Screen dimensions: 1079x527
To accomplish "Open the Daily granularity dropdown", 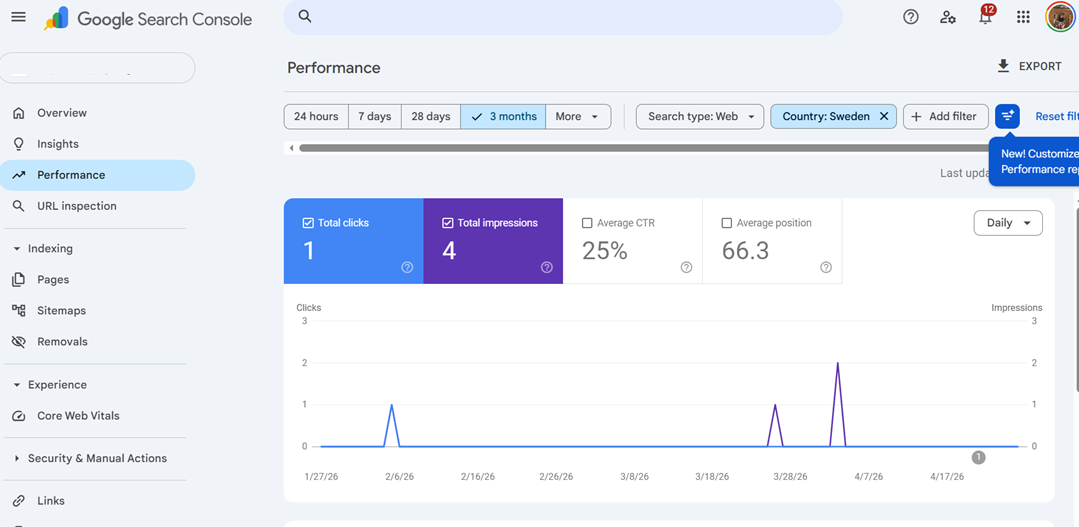I will [1008, 223].
